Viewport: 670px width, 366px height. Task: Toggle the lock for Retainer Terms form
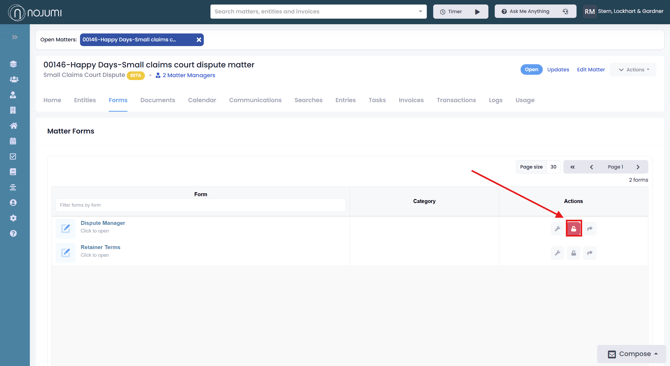pos(573,253)
